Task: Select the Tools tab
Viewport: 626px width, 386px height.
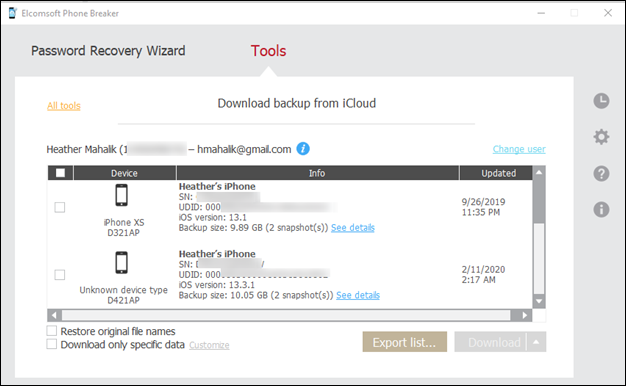Action: coord(268,51)
